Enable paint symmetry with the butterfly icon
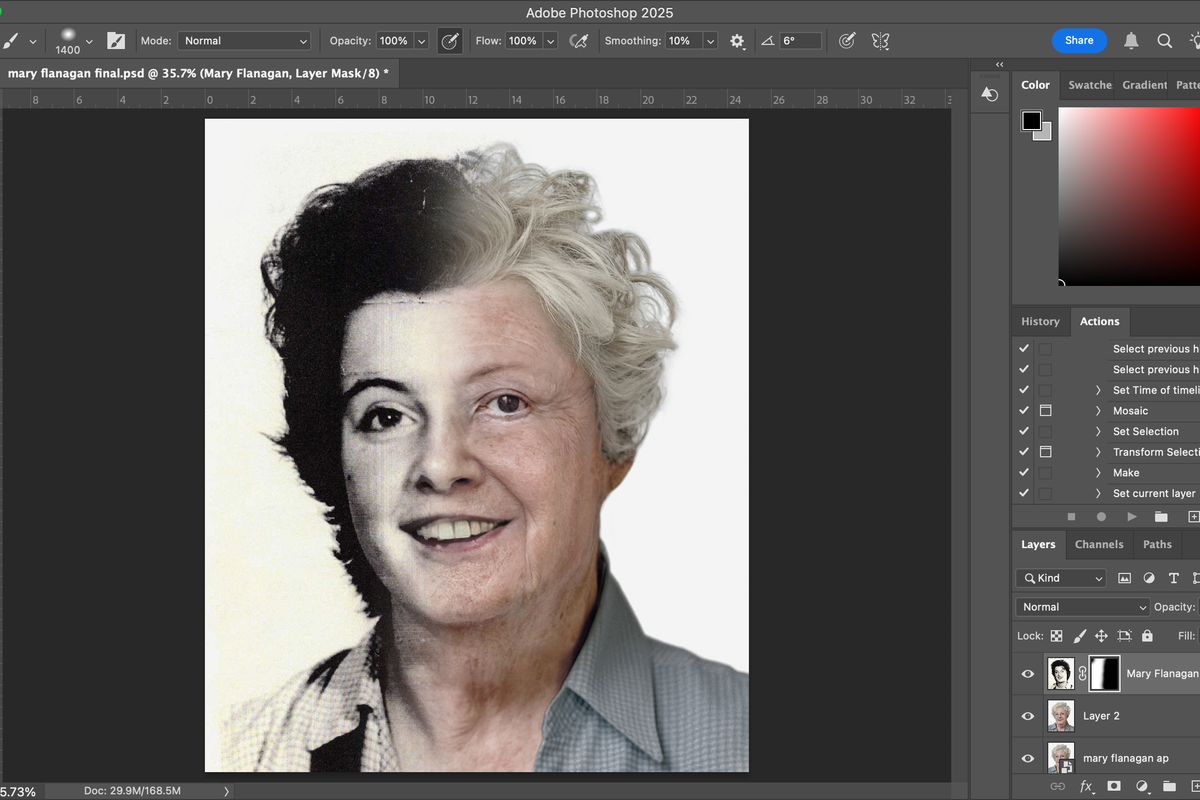The image size is (1200, 800). point(882,41)
